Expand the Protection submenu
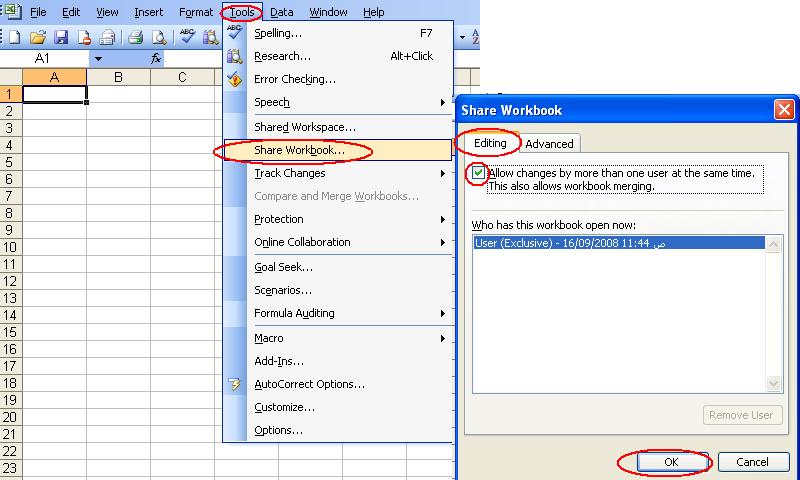The height and width of the screenshot is (480, 800). click(443, 219)
